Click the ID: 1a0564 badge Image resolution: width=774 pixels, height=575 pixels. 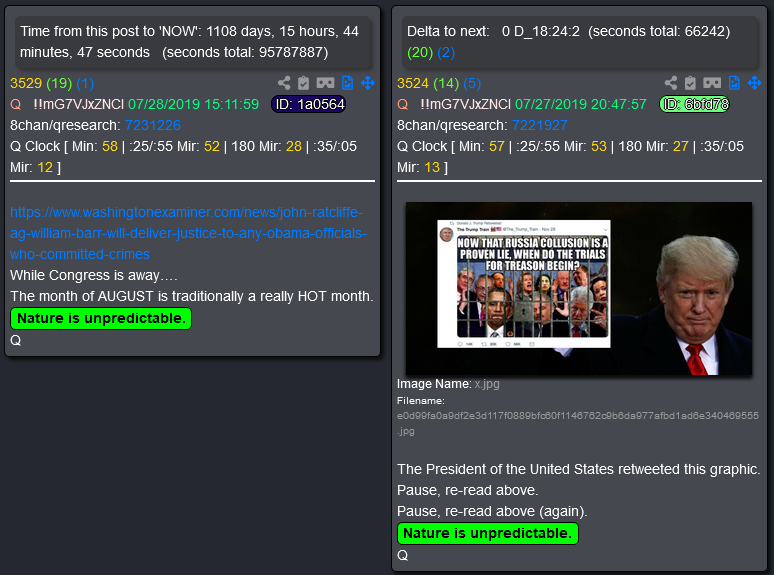click(309, 104)
